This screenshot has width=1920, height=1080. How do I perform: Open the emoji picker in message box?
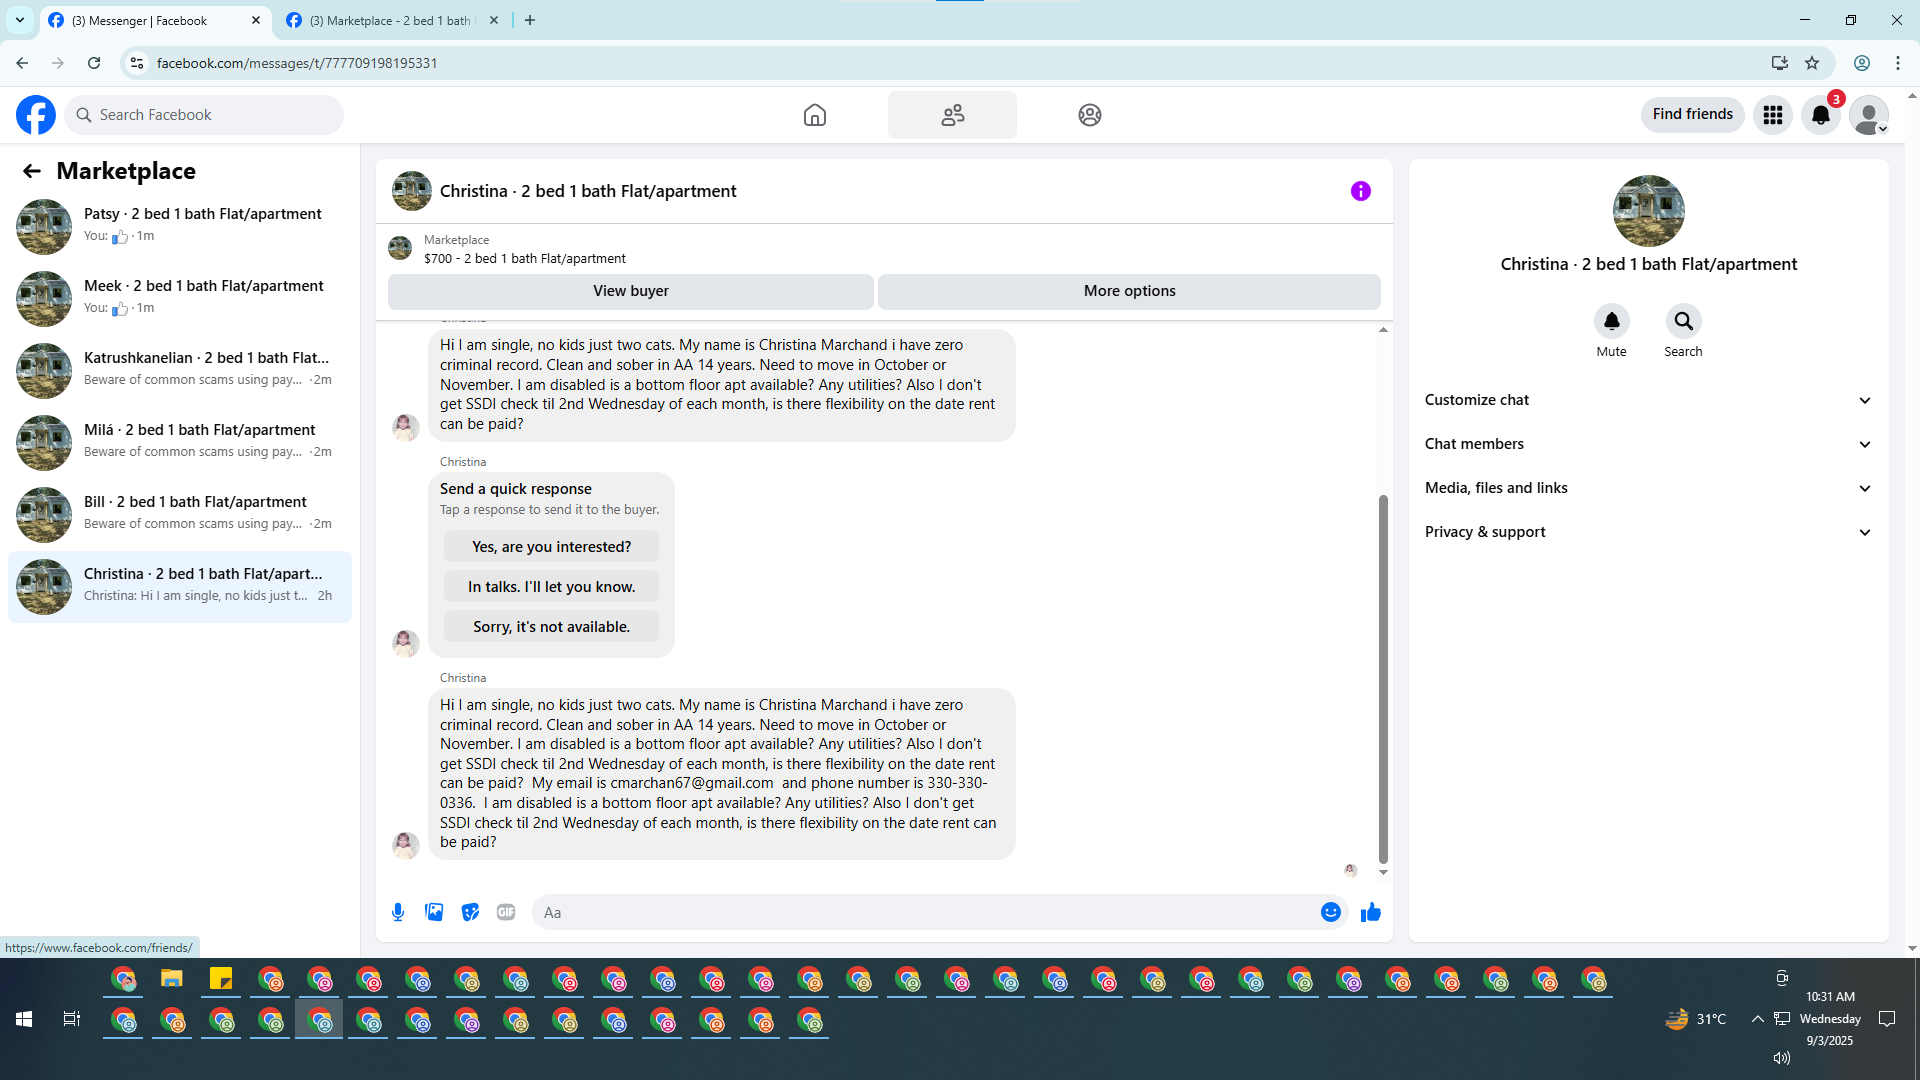[x=1331, y=912]
